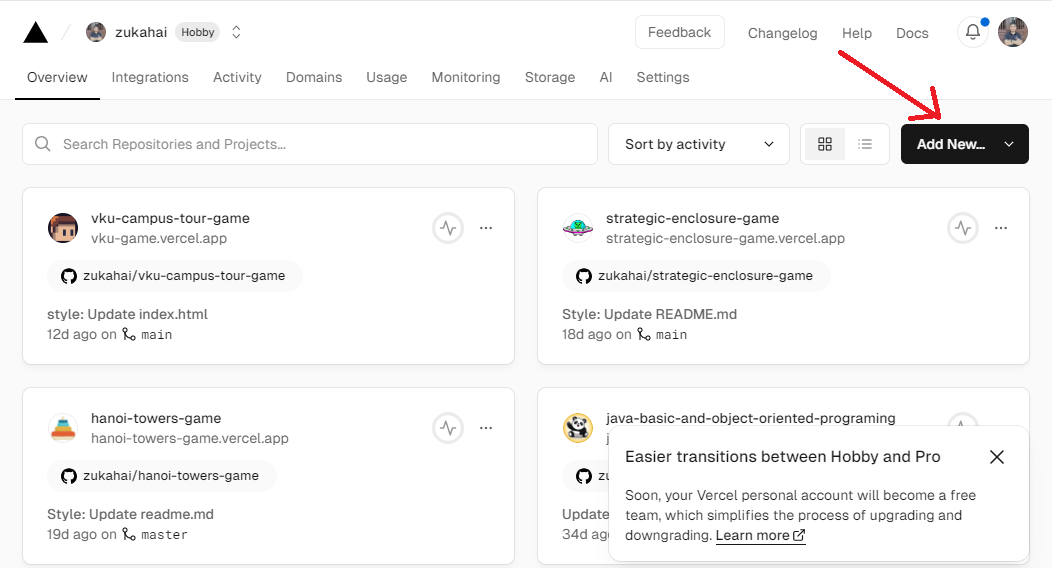Expand the zukahai team switcher
Viewport: 1052px width, 568px height.
click(x=237, y=32)
